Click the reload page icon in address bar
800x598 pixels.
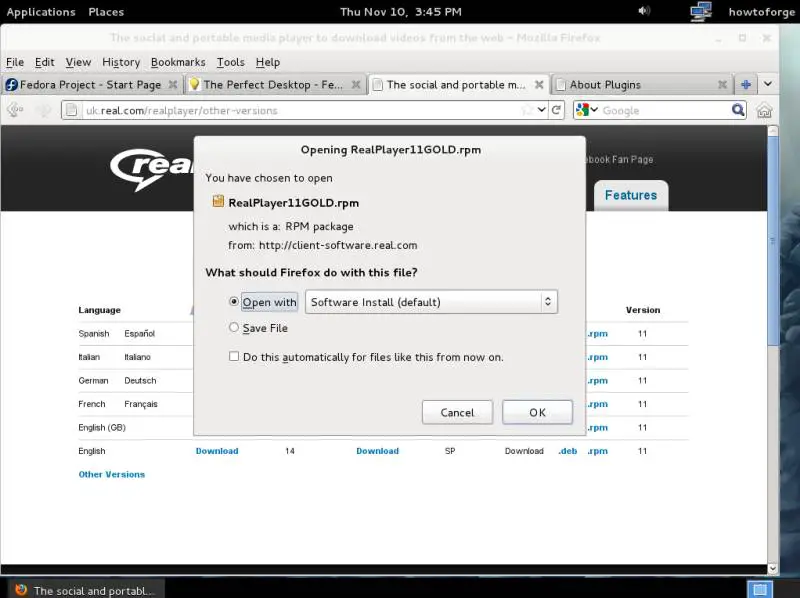(556, 110)
